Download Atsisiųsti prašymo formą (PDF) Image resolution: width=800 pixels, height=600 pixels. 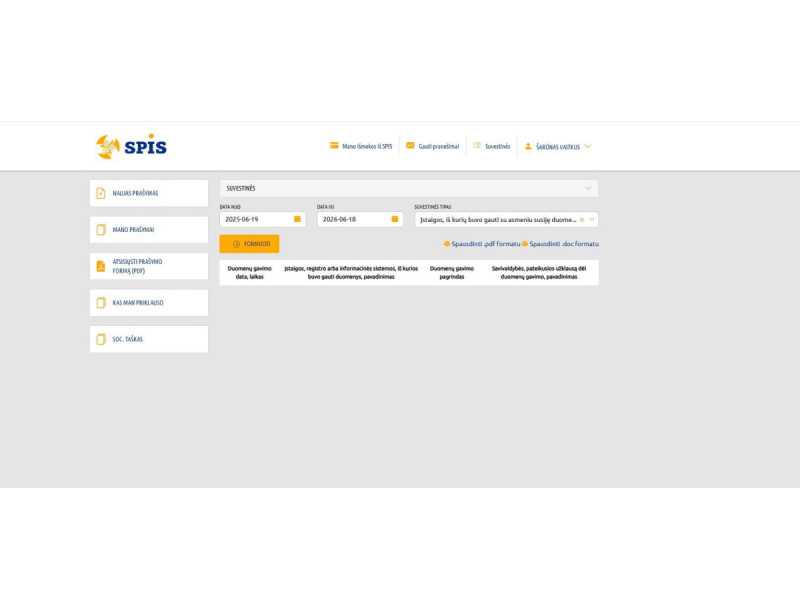tap(149, 266)
